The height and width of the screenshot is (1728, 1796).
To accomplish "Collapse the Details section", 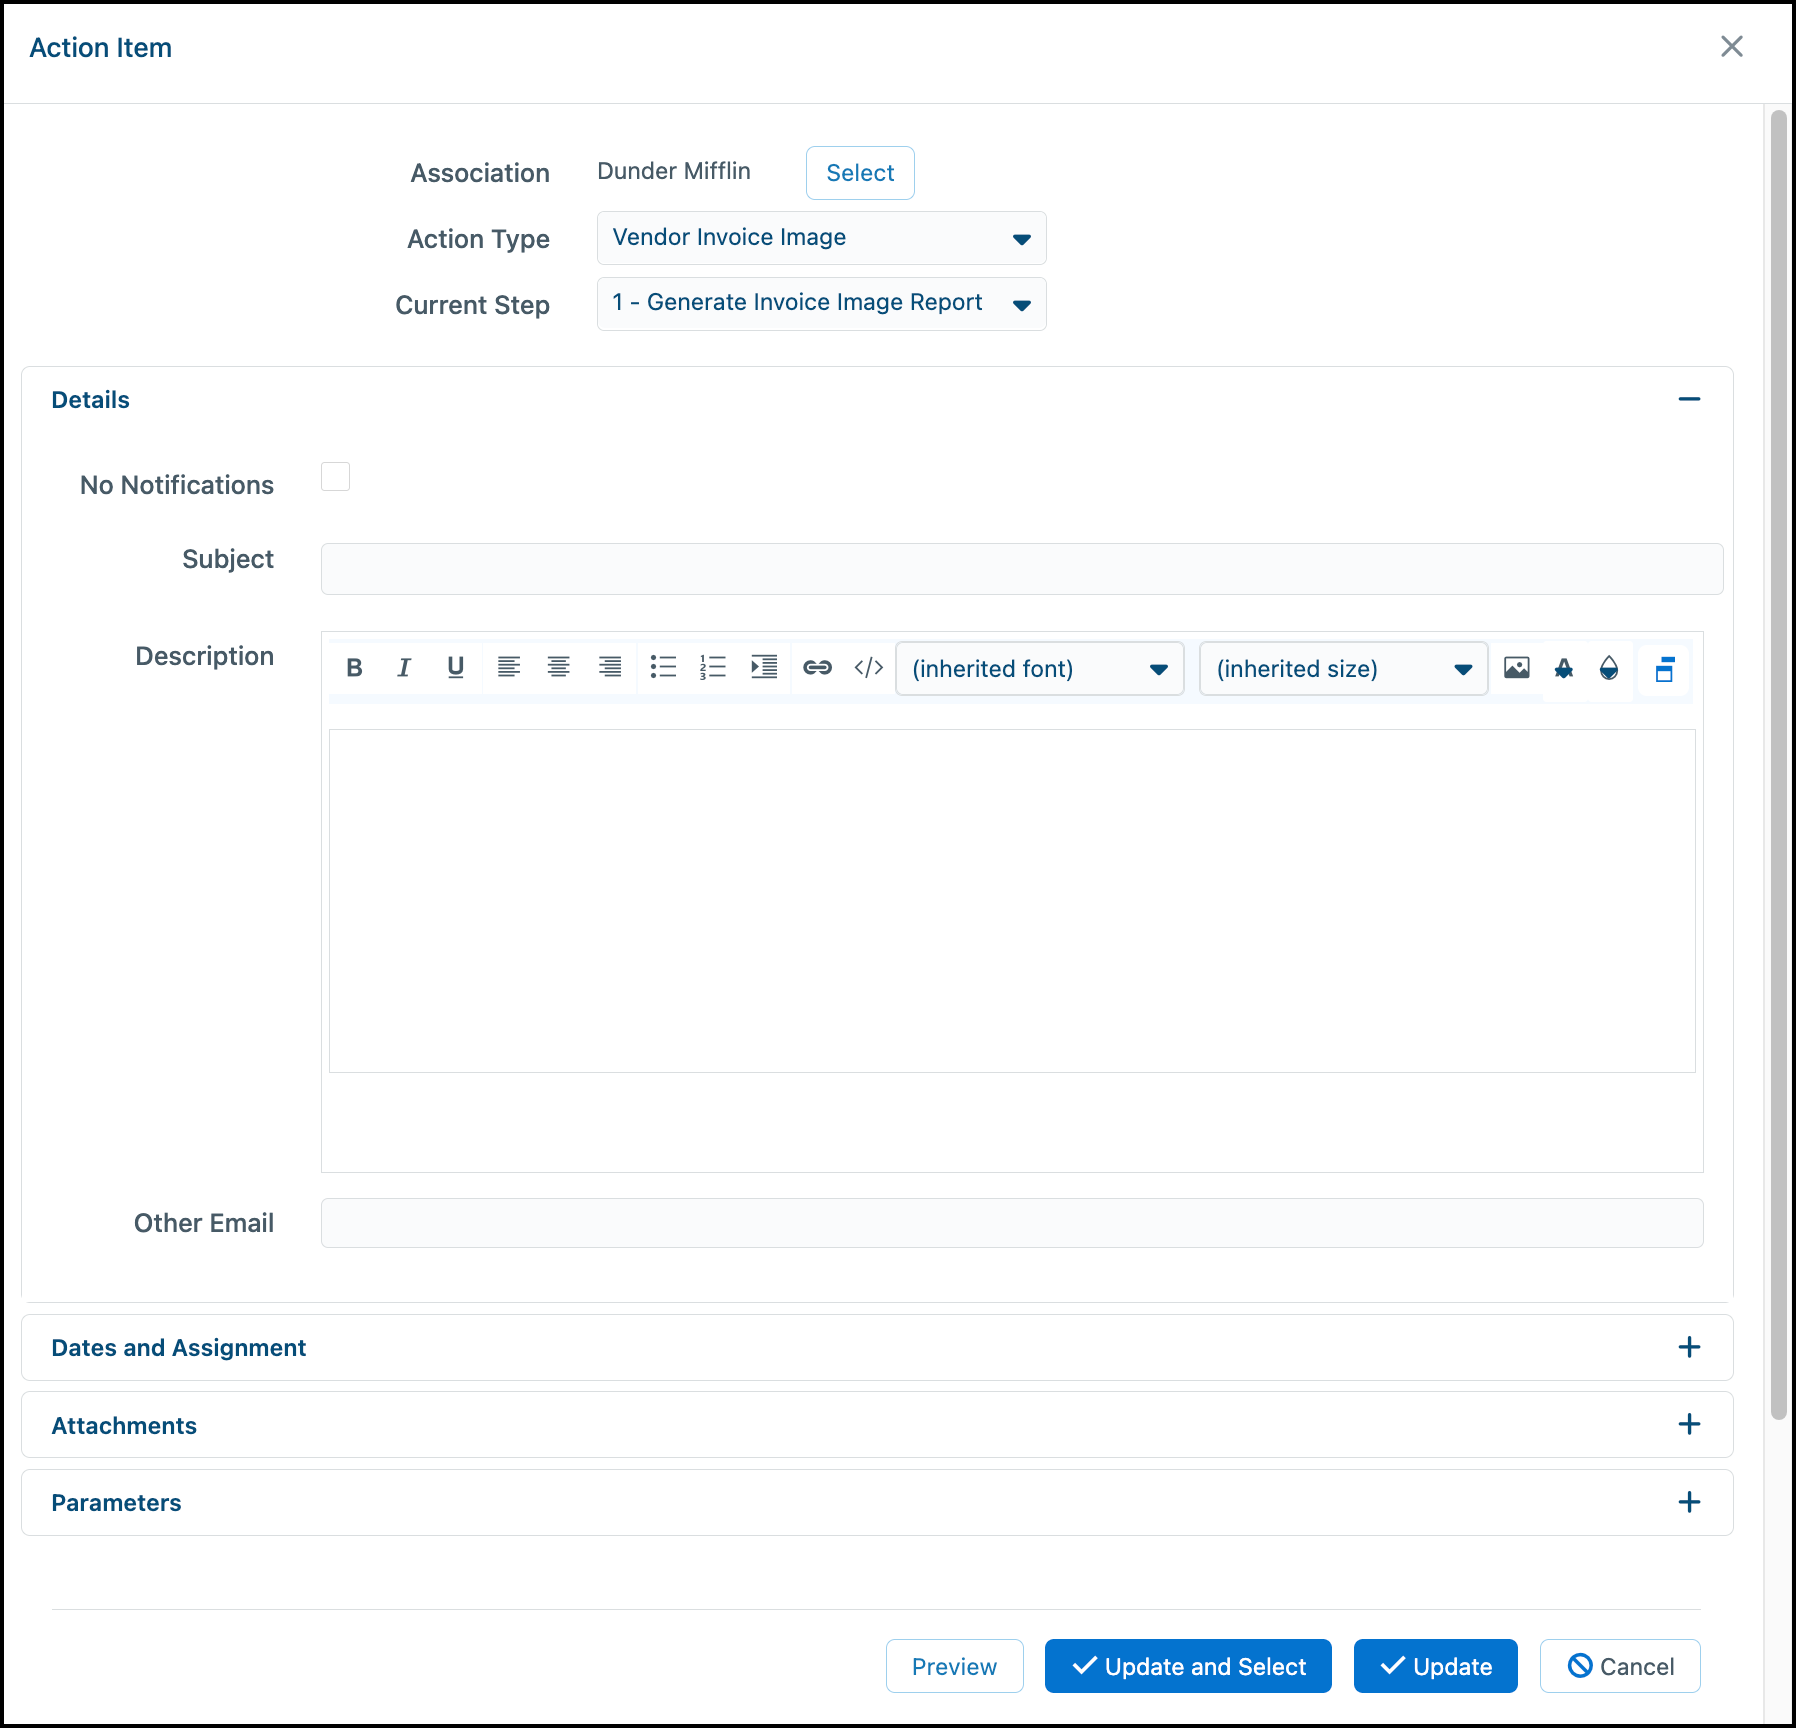I will [1689, 399].
